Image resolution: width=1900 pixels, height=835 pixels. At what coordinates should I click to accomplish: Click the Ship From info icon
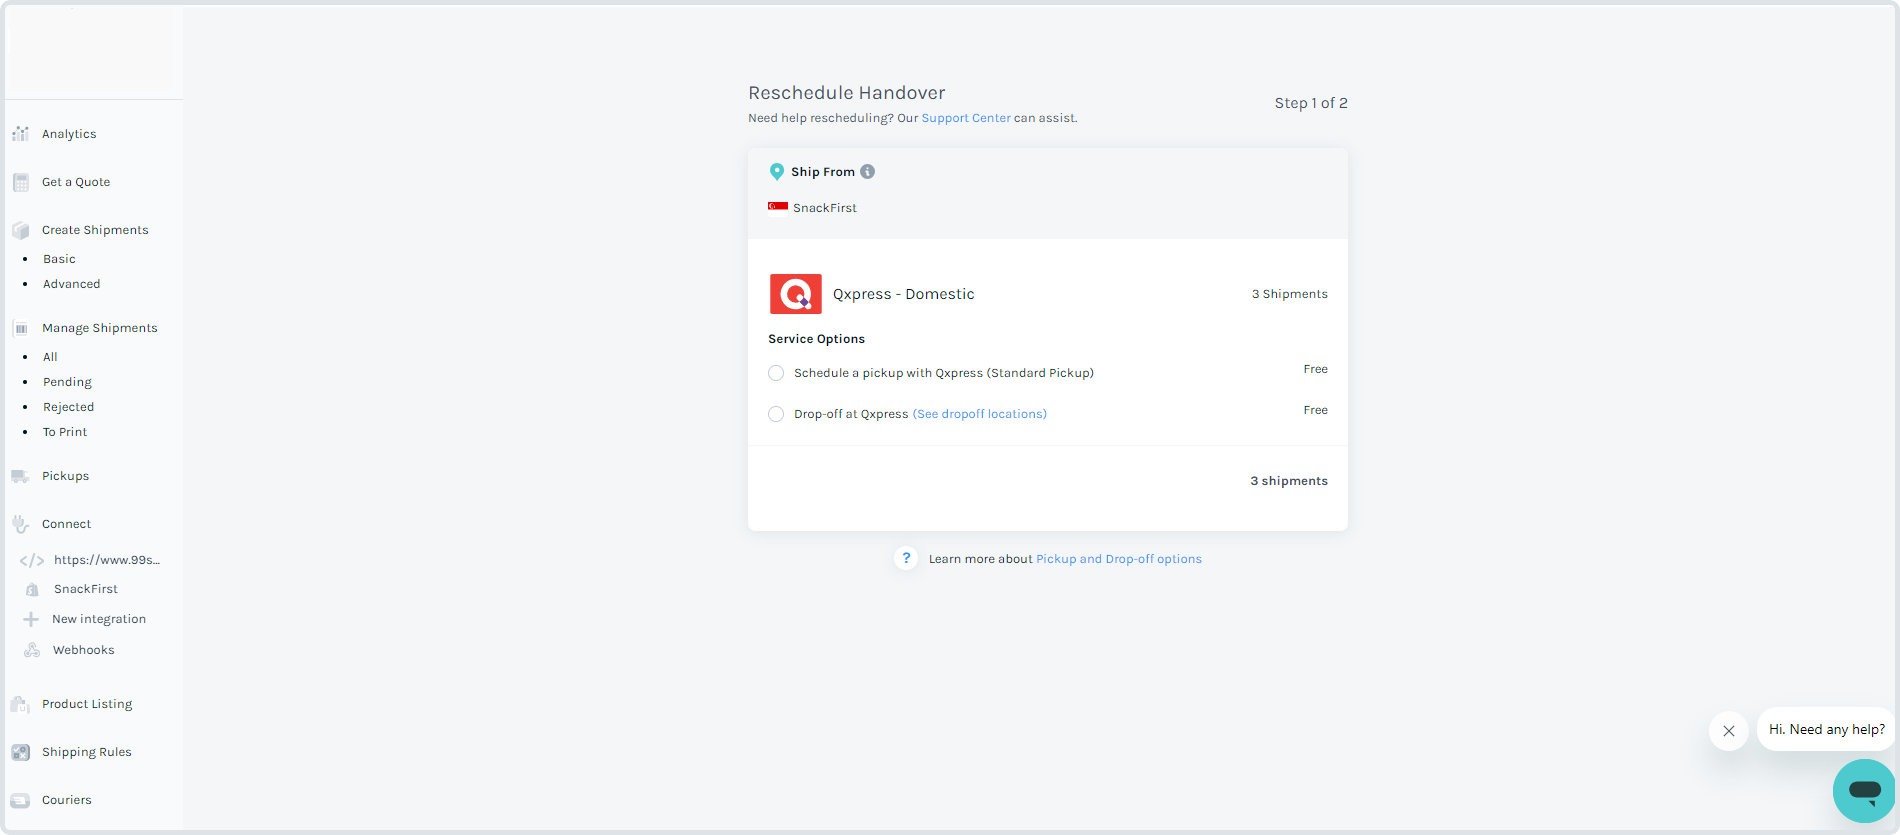pyautogui.click(x=867, y=172)
